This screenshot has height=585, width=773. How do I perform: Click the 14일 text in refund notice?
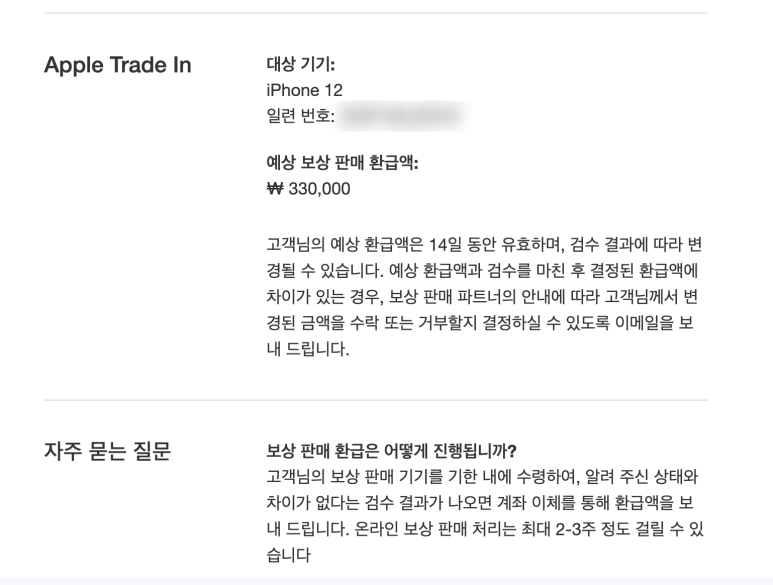pyautogui.click(x=443, y=245)
